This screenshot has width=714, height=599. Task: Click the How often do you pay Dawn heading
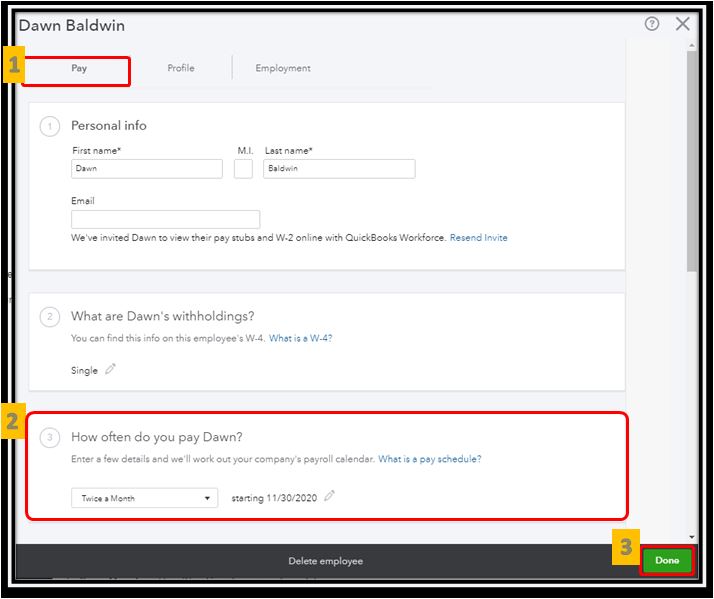click(157, 437)
